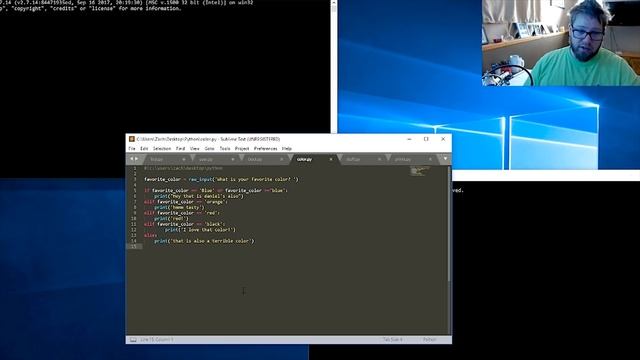
Task: Click the comment on line 1
Action: point(183,168)
